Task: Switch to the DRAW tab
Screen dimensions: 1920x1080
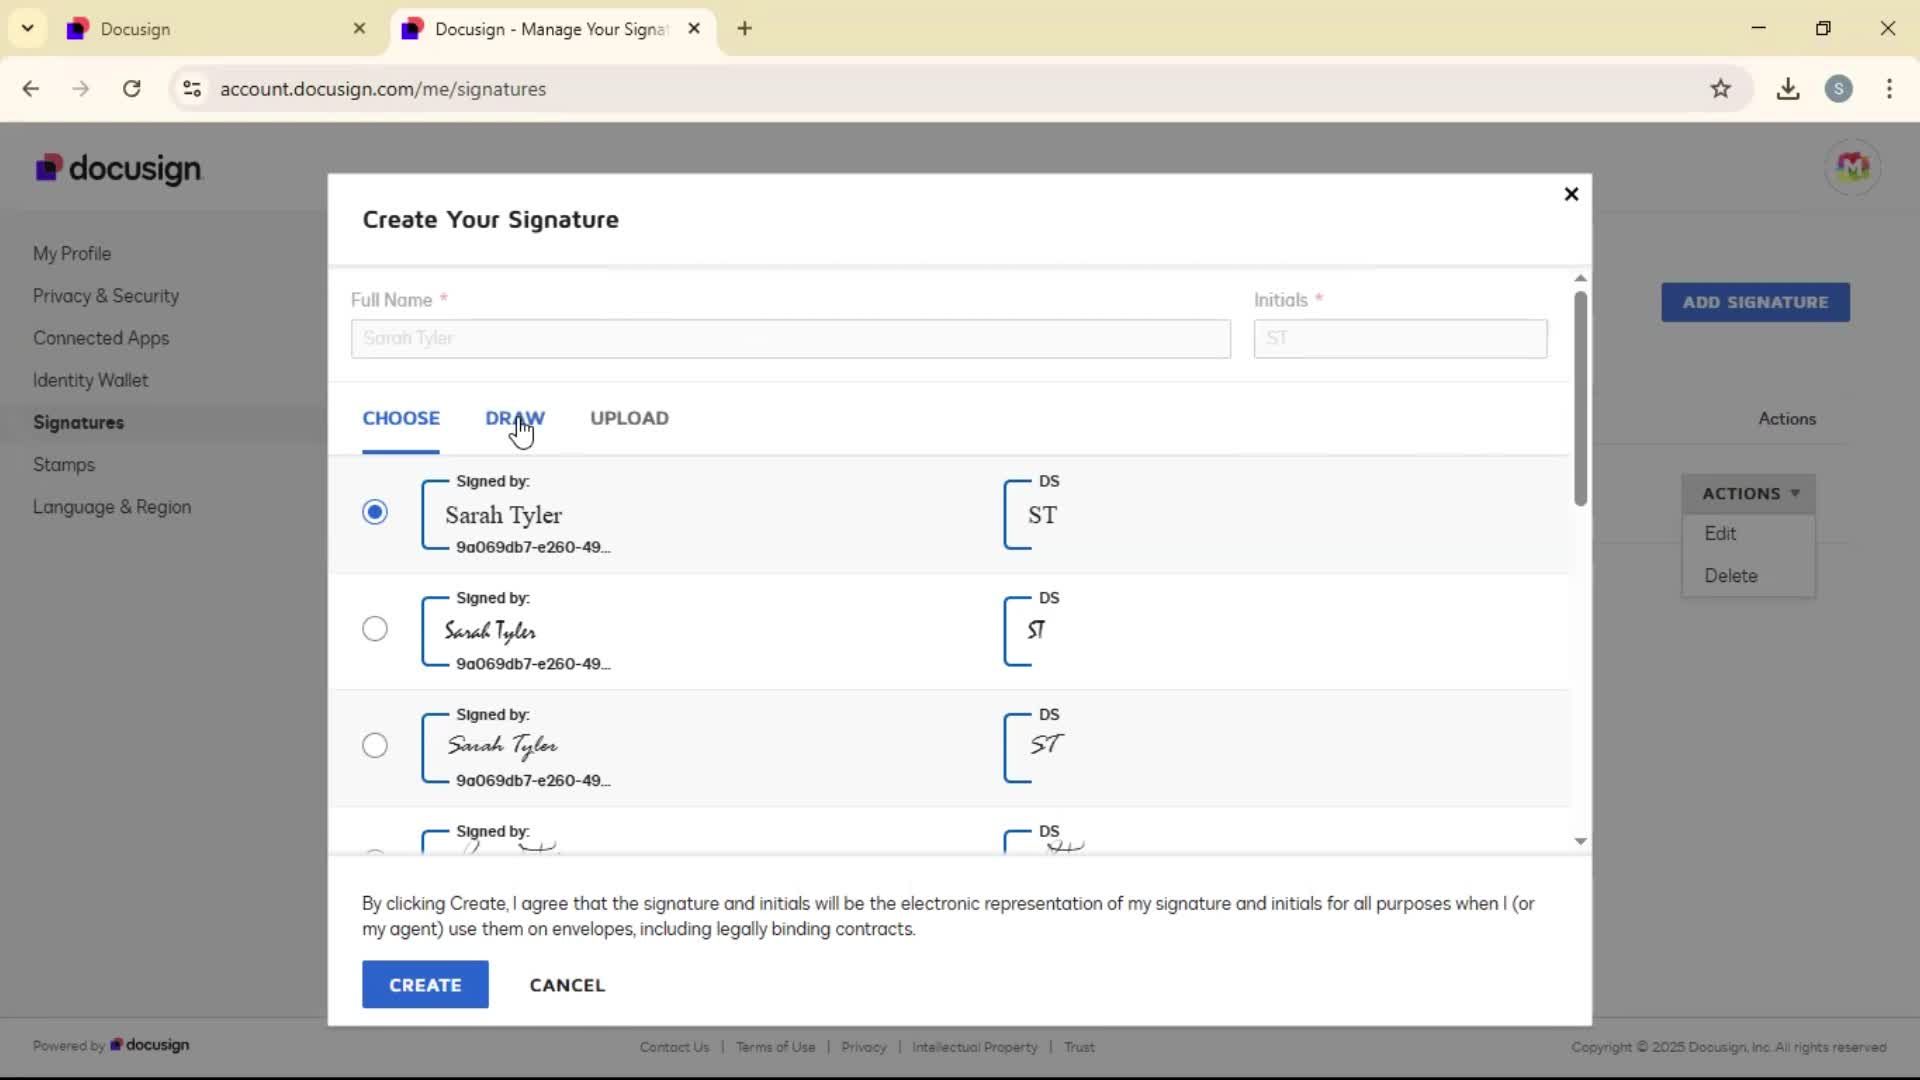Action: pyautogui.click(x=515, y=418)
